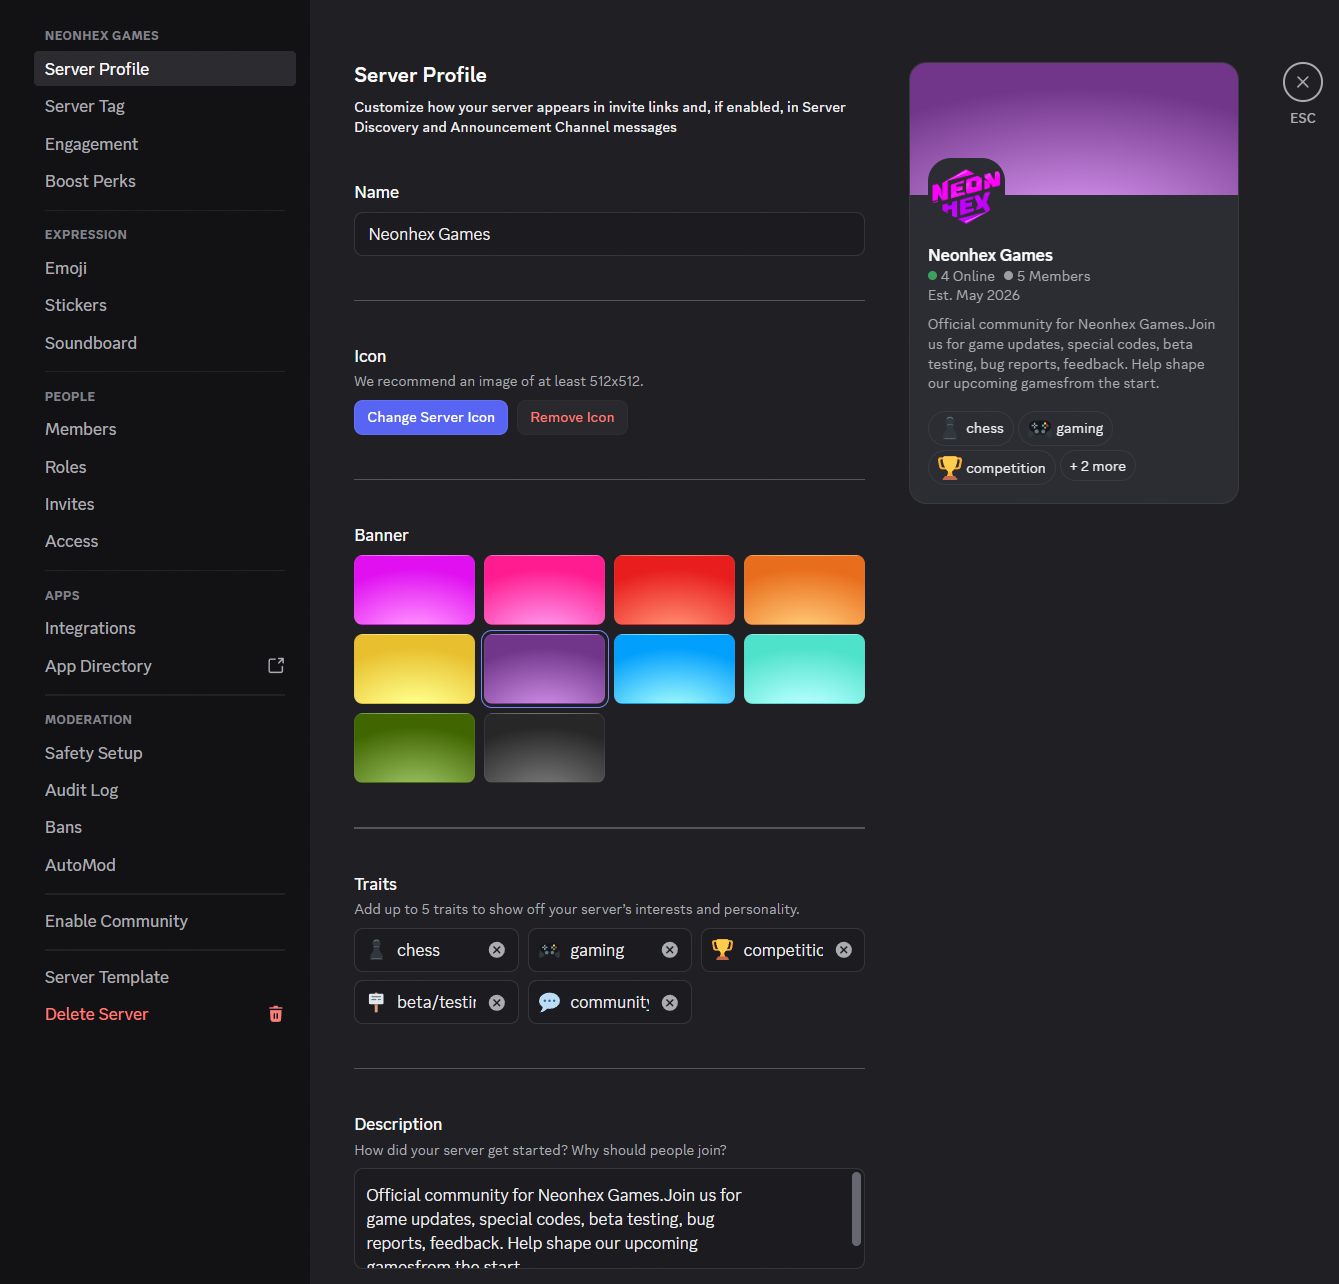Click 'Est. May 2026' text in preview
Screen dimensions: 1339x1284
974,295
